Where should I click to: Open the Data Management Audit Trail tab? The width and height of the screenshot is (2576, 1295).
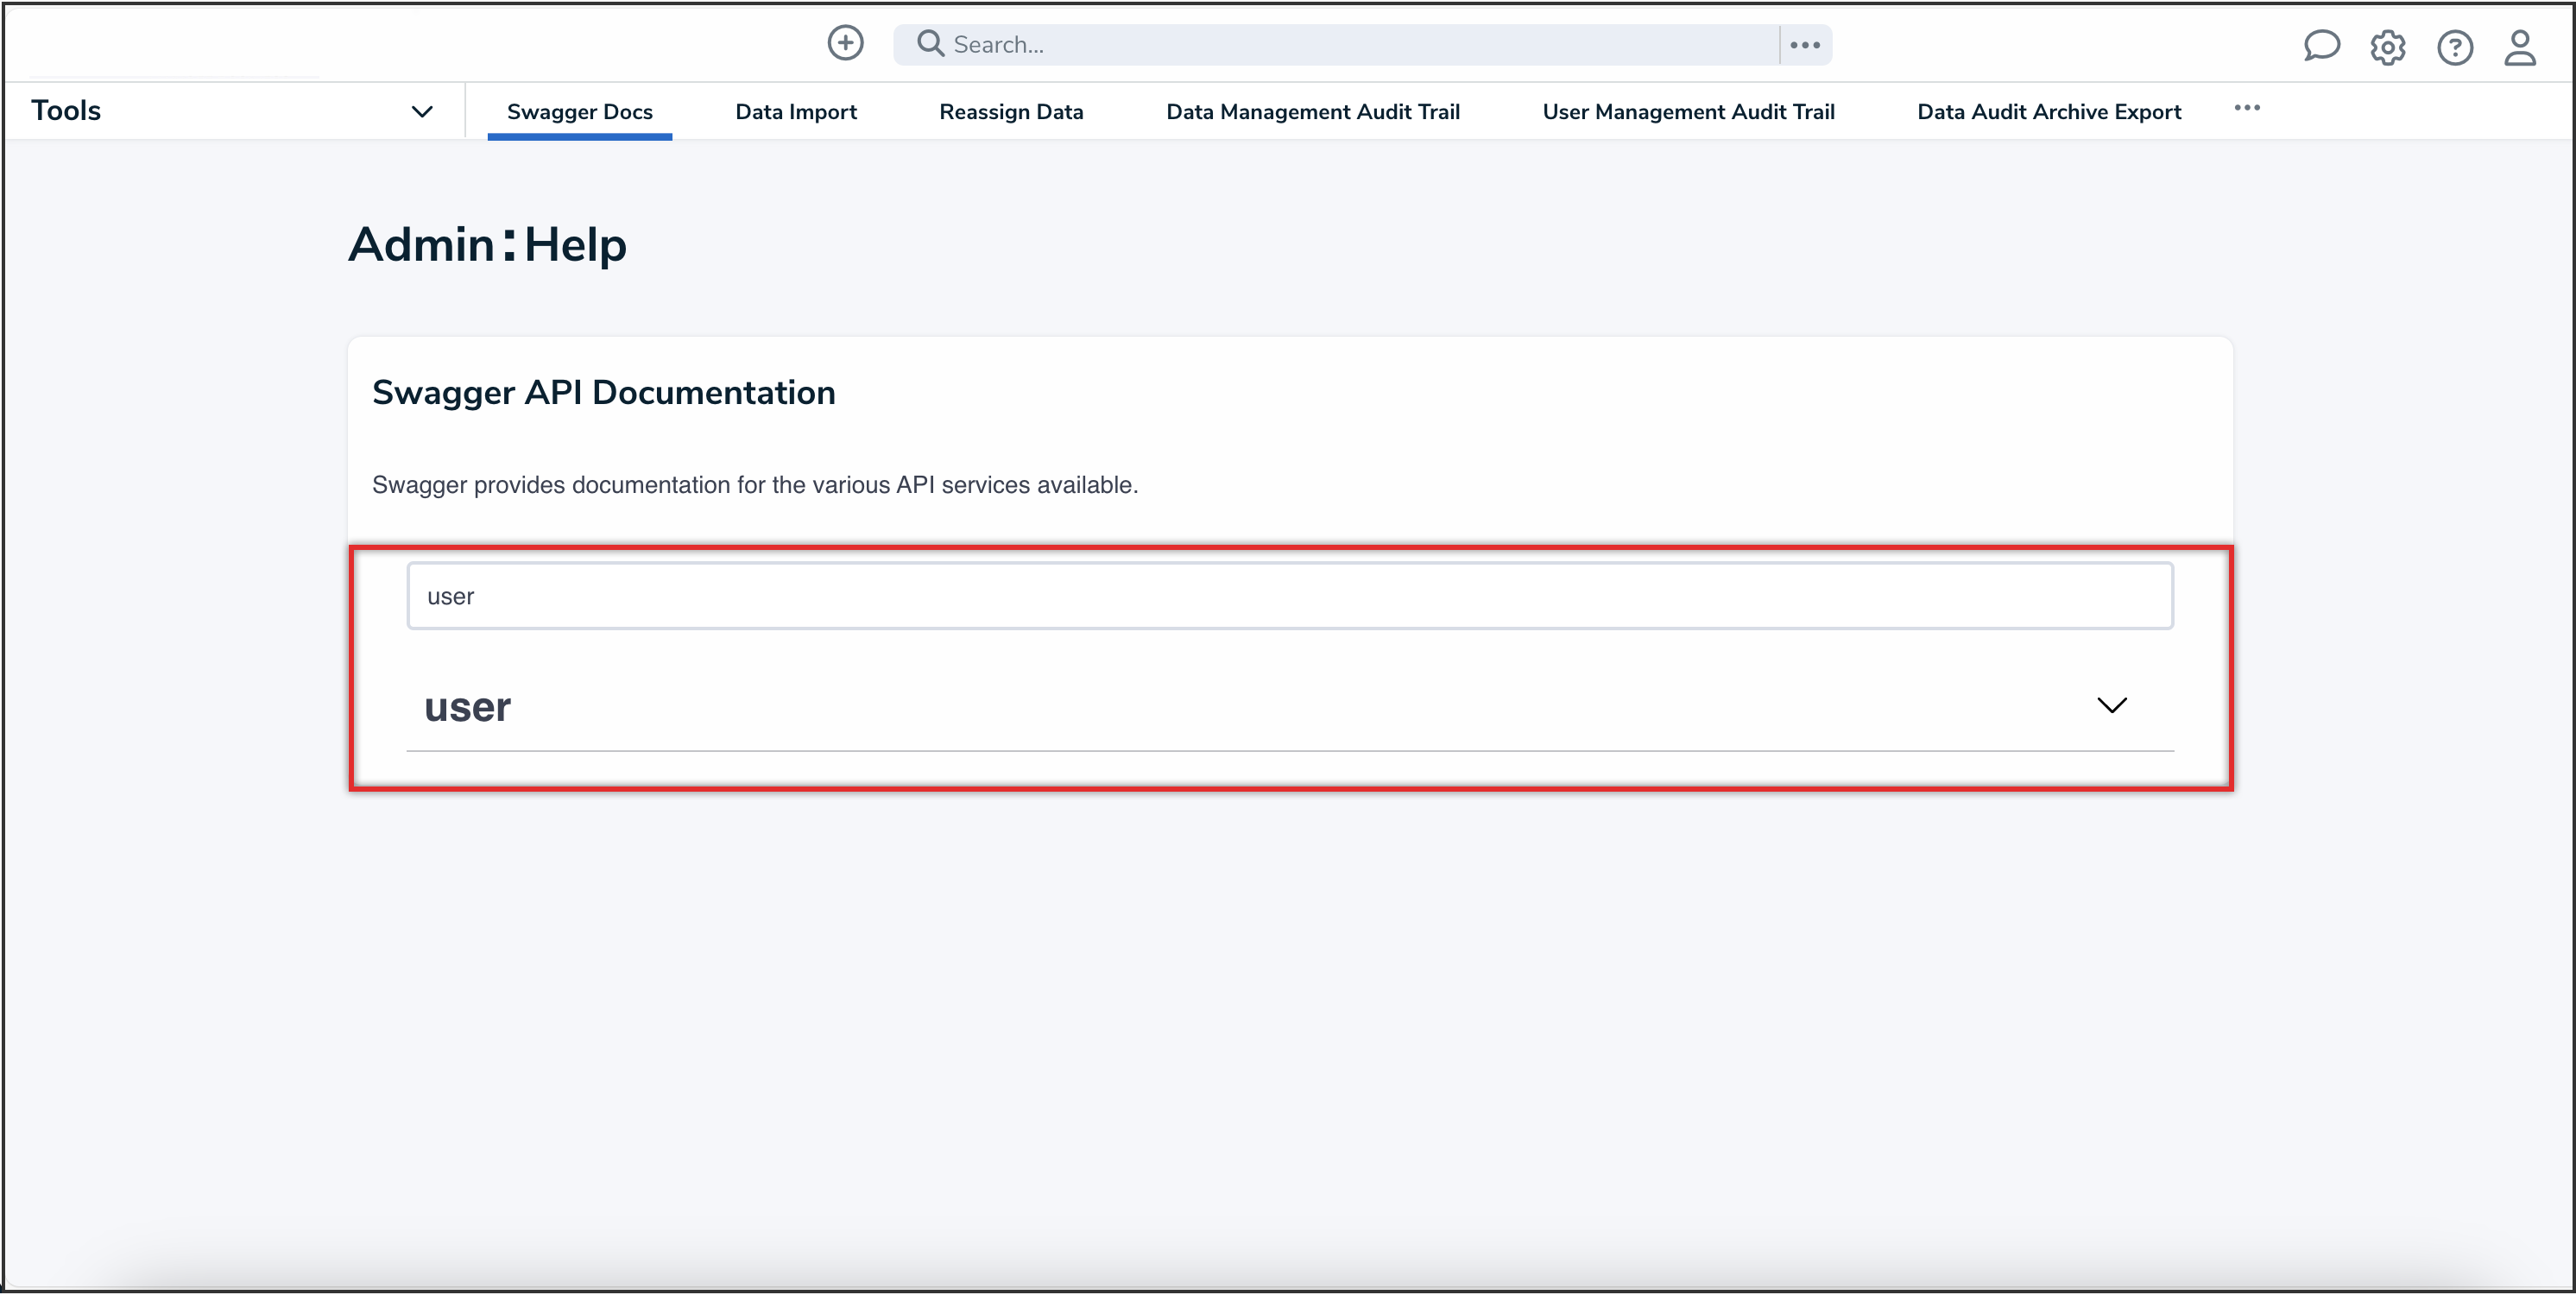coord(1313,111)
